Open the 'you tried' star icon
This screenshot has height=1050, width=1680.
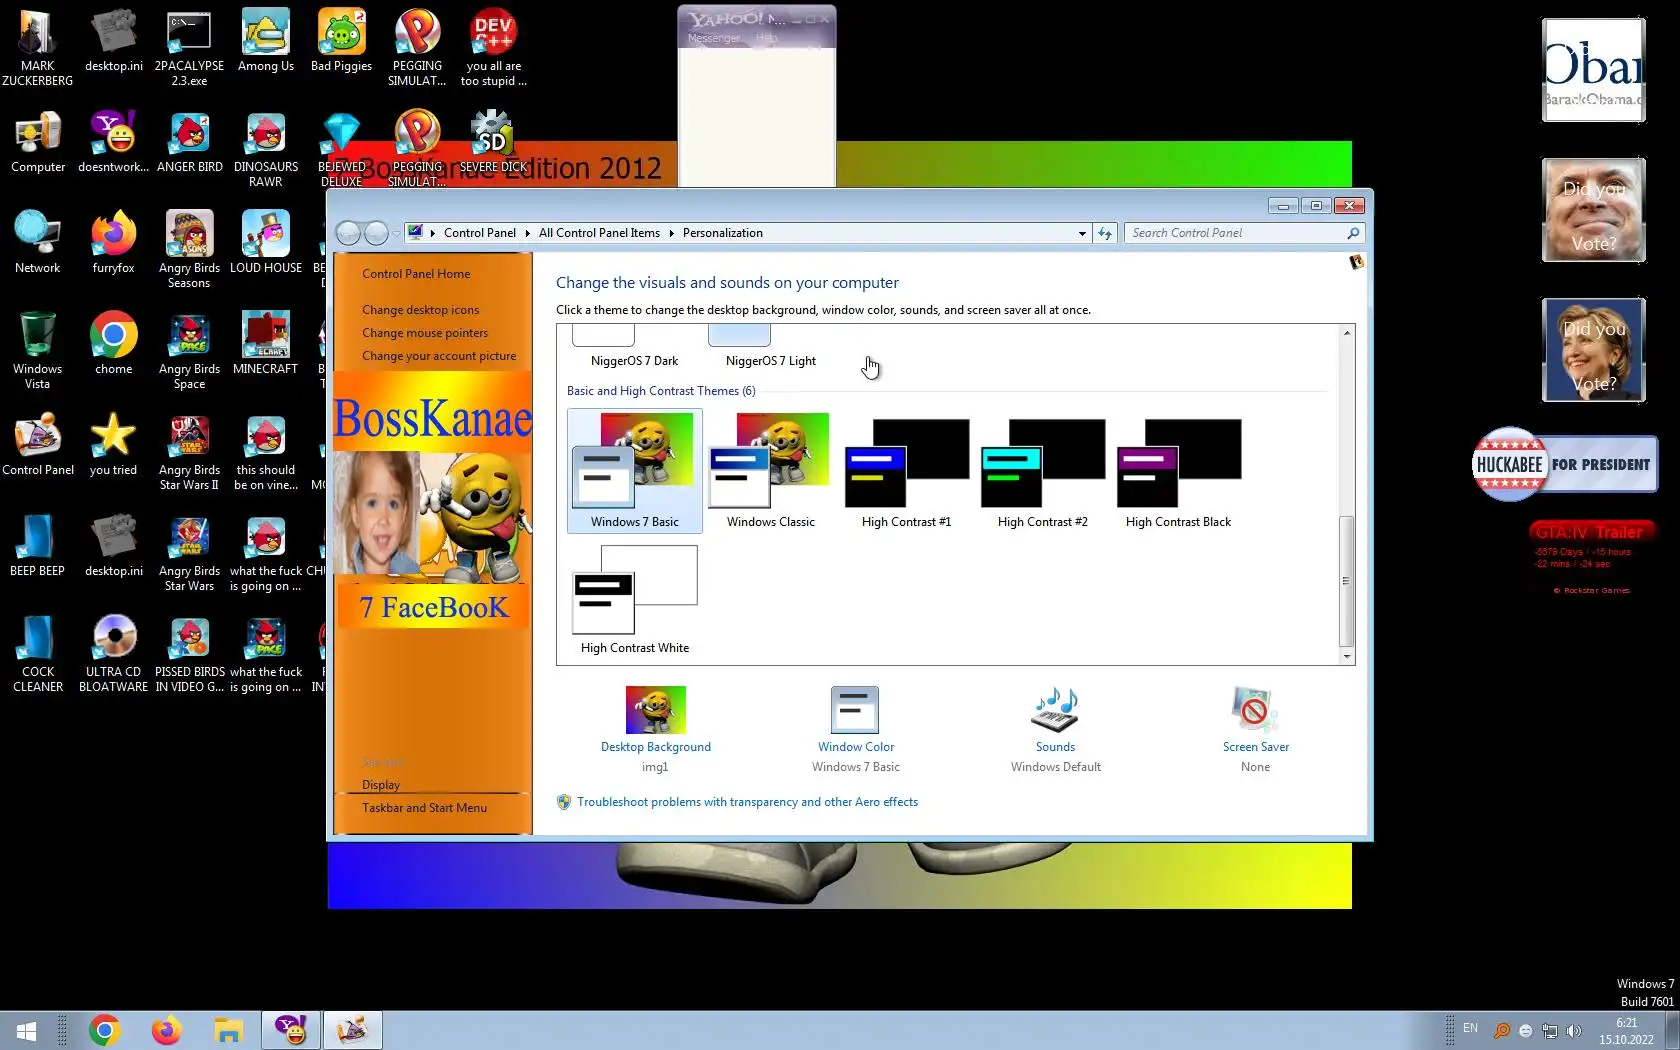[113, 446]
